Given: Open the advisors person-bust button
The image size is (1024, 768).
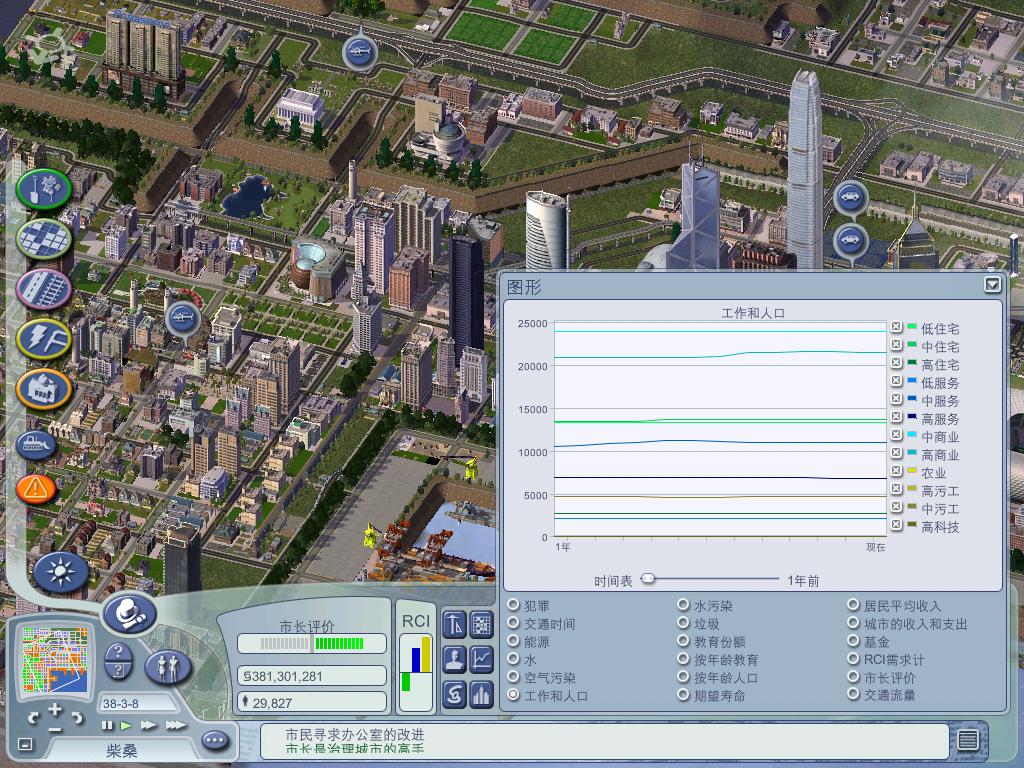Looking at the screenshot, I should (454, 660).
